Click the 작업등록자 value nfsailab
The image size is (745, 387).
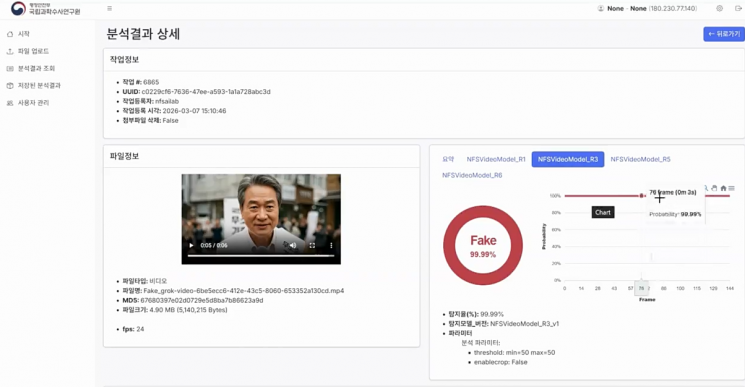pyautogui.click(x=167, y=101)
